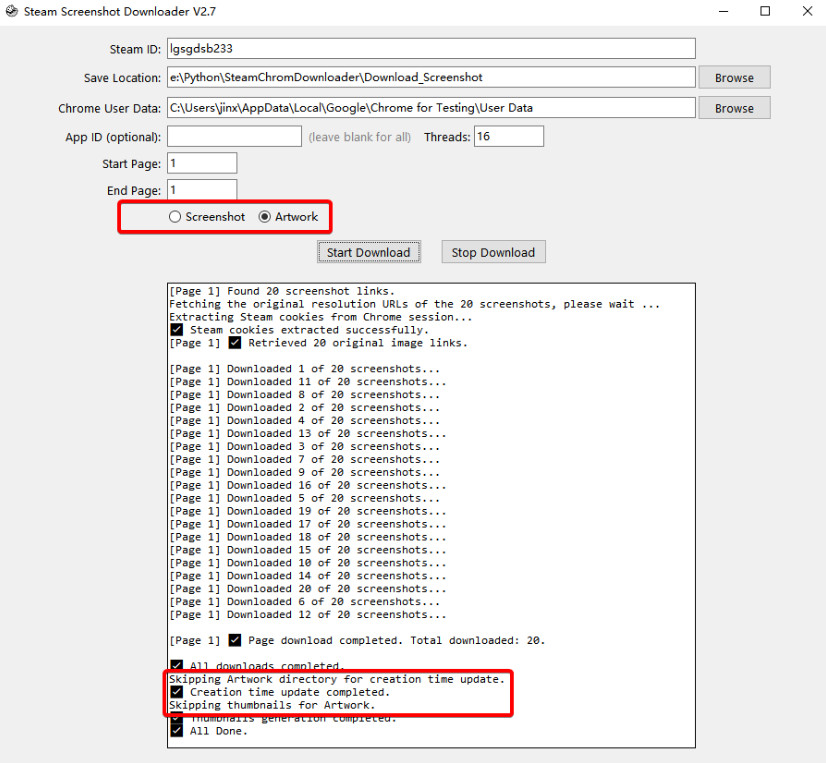The image size is (826, 763).
Task: Click 'Page download completed. Total downloaded: 20.' line
Action: coord(357,640)
